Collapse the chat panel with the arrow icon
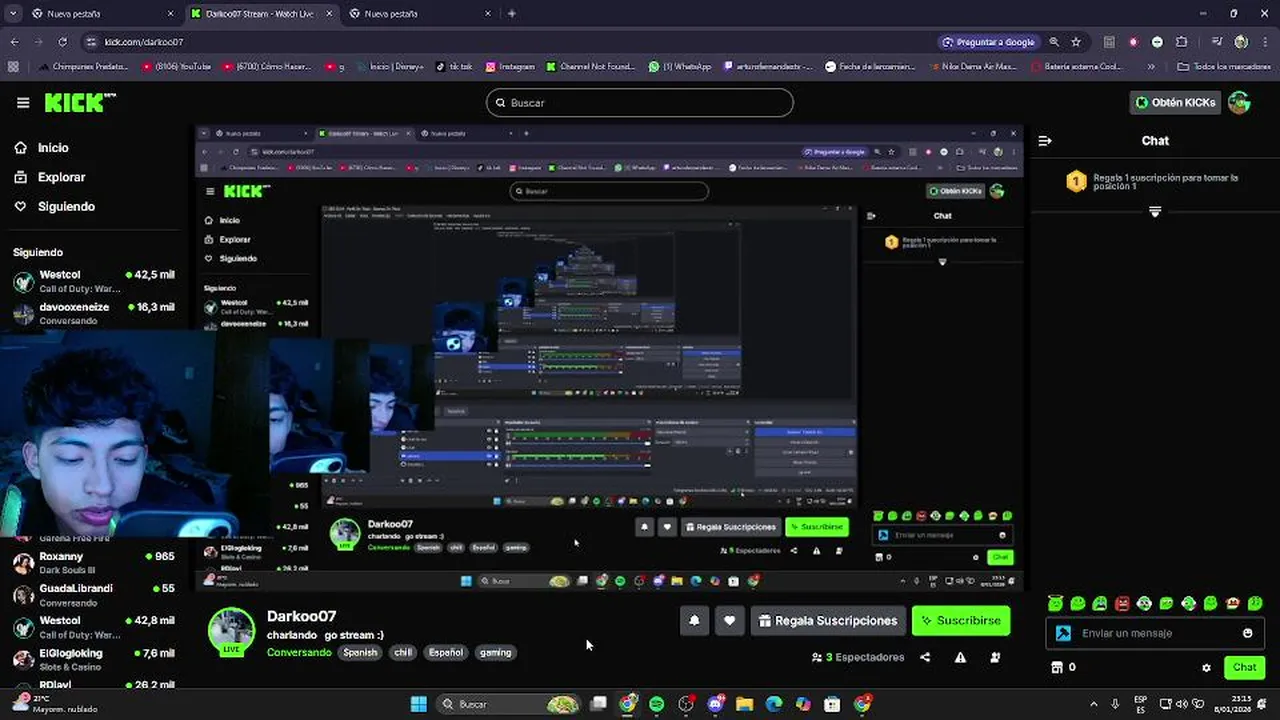 point(1045,141)
